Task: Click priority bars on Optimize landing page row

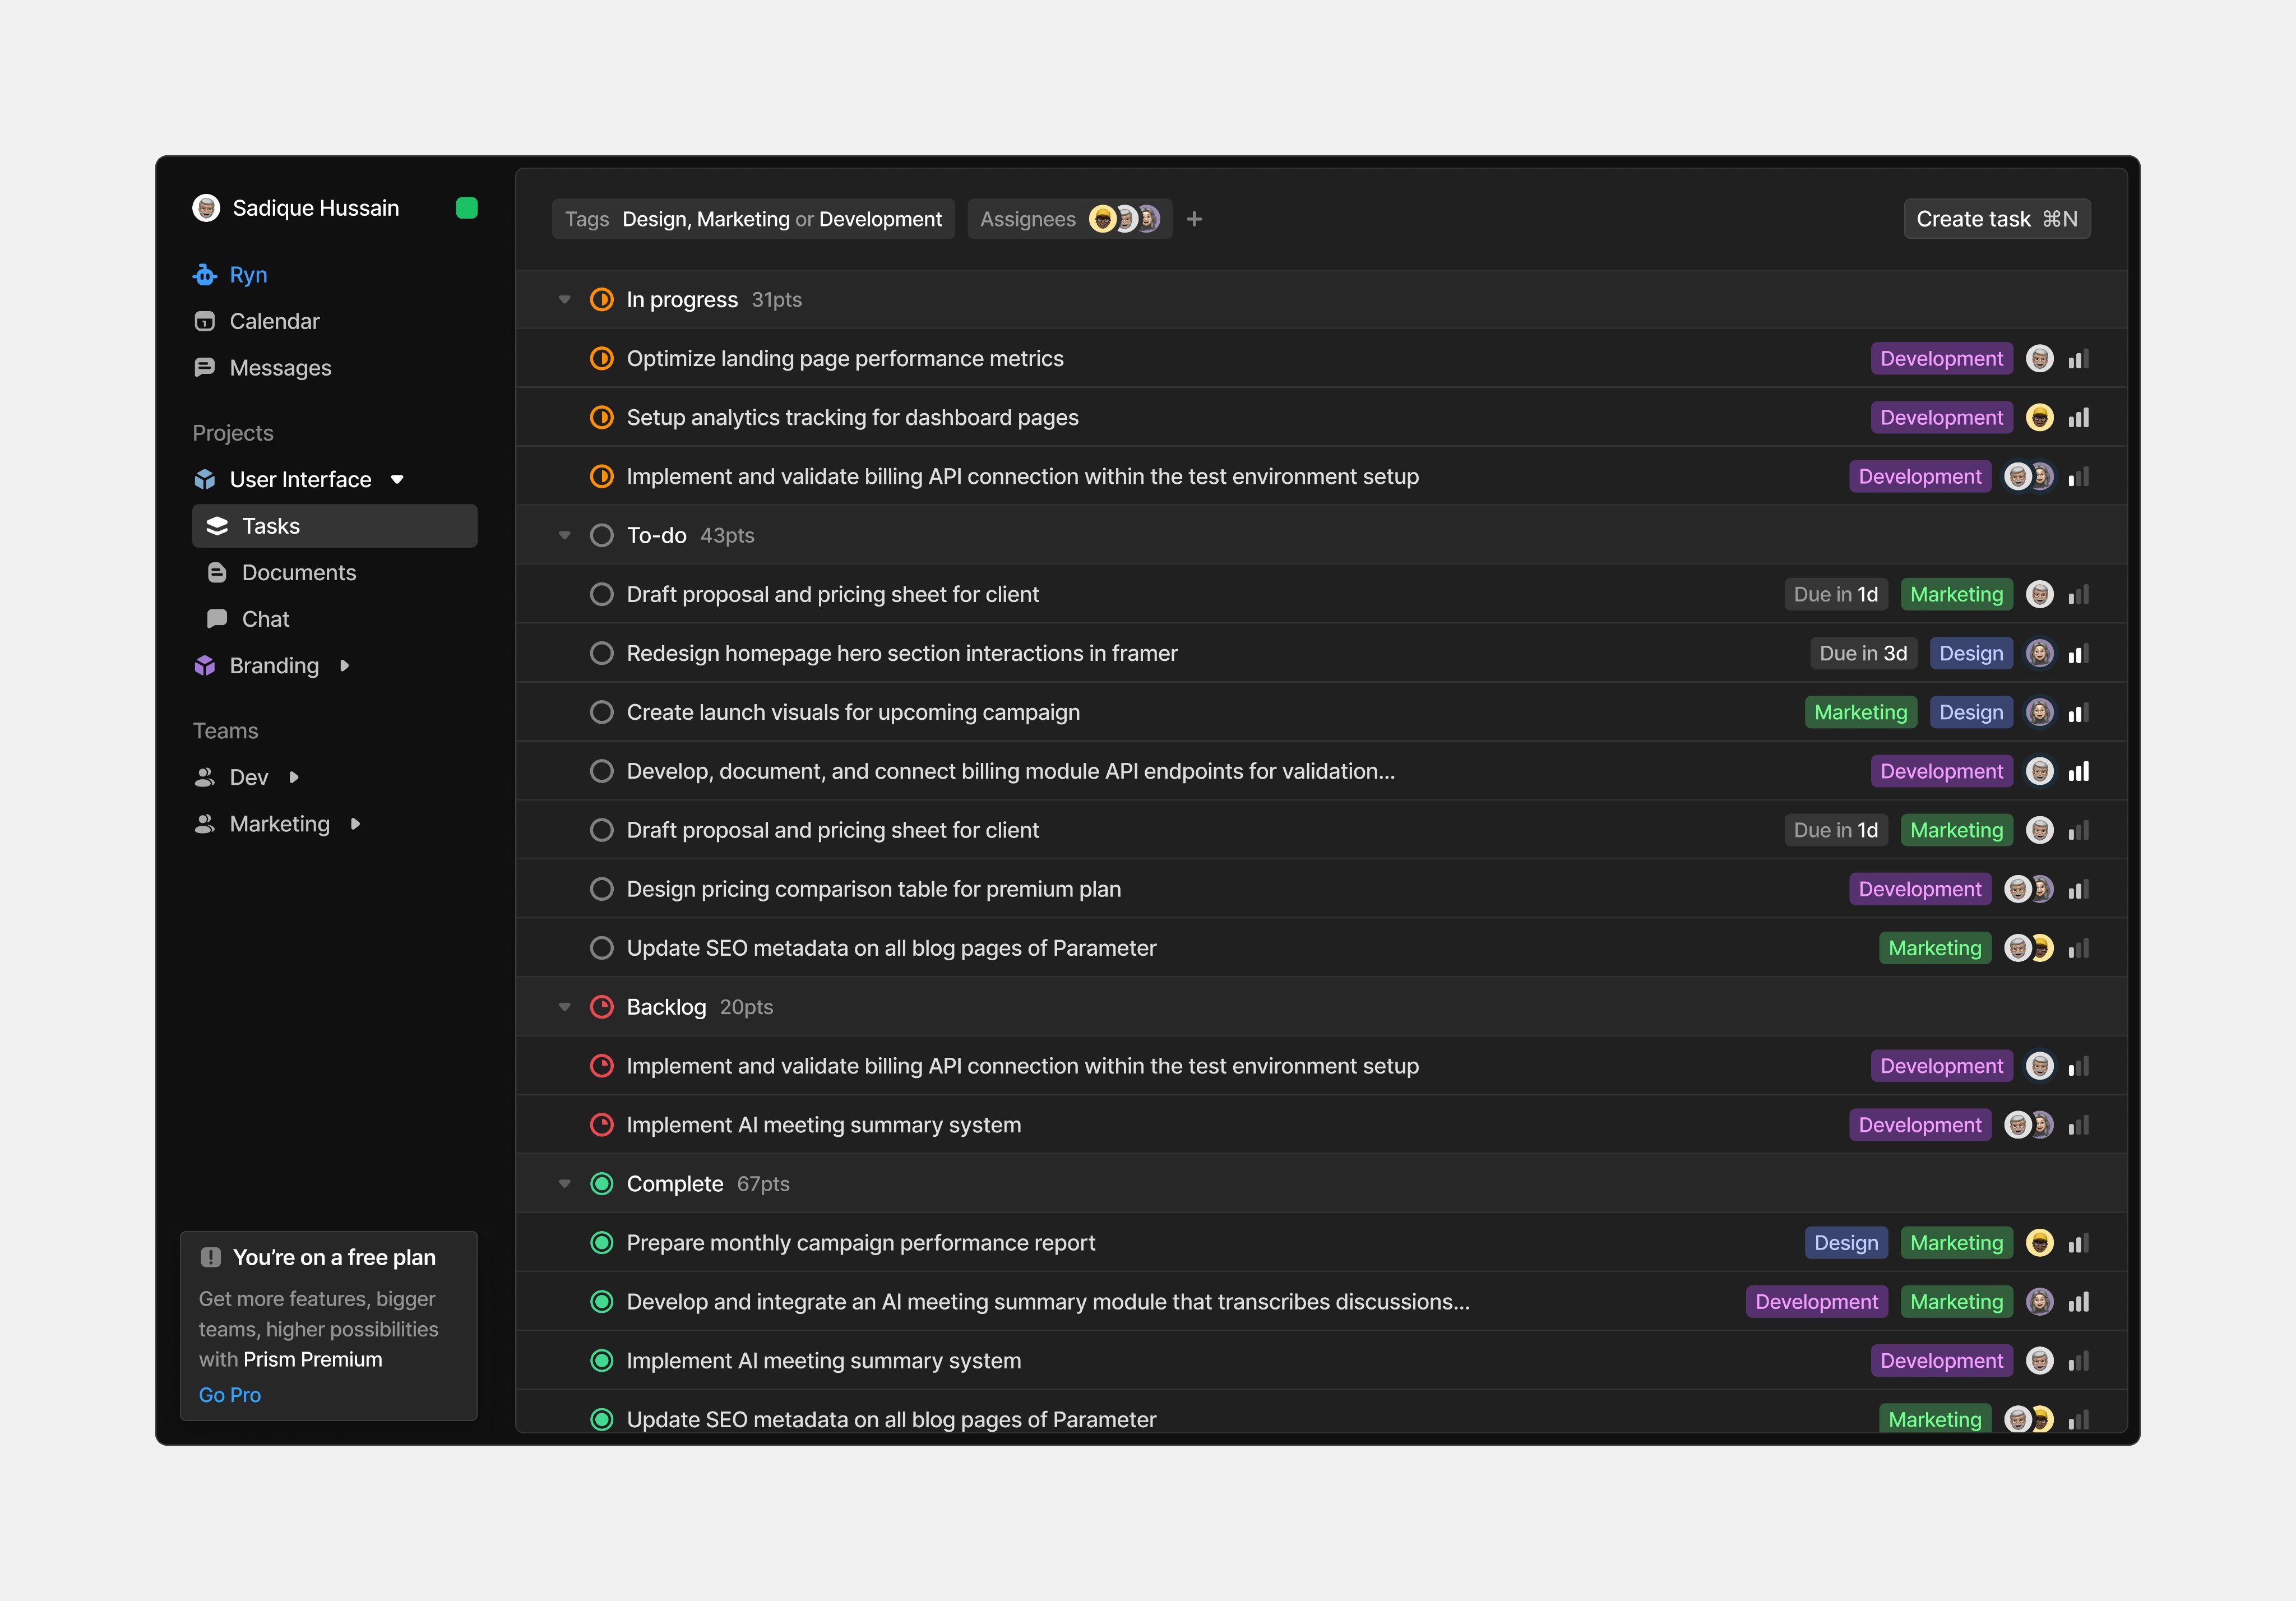Action: coord(2078,359)
